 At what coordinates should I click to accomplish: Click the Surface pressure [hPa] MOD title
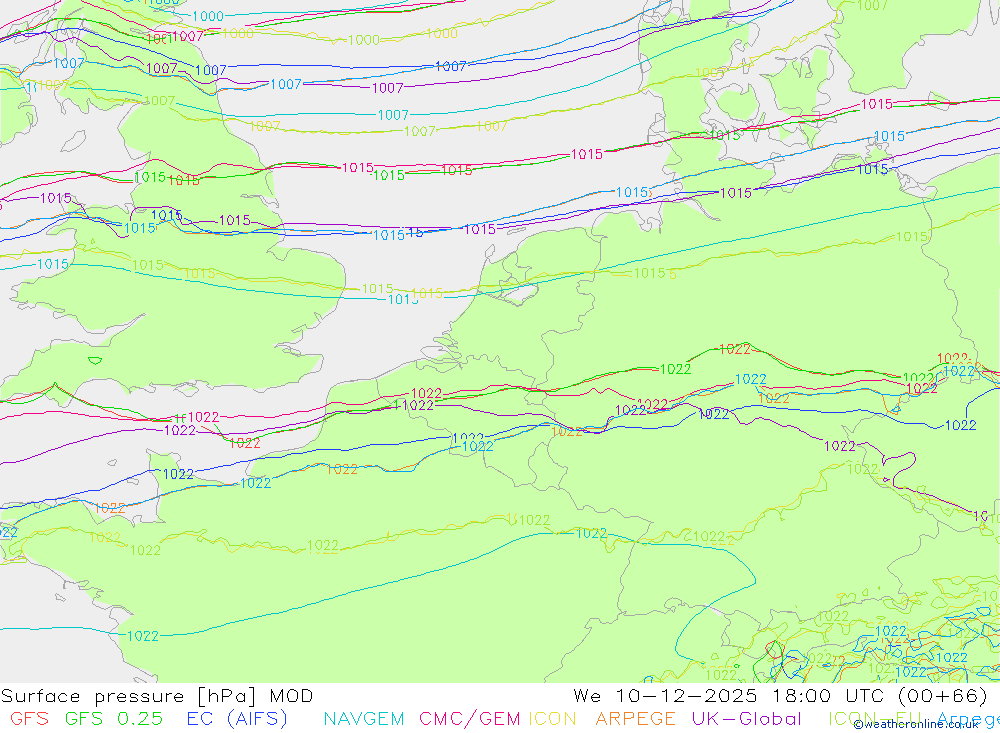point(157,695)
